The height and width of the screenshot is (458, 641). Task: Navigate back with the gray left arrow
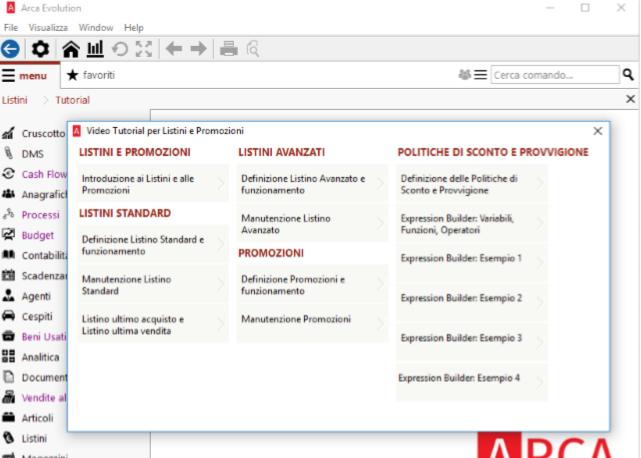174,49
